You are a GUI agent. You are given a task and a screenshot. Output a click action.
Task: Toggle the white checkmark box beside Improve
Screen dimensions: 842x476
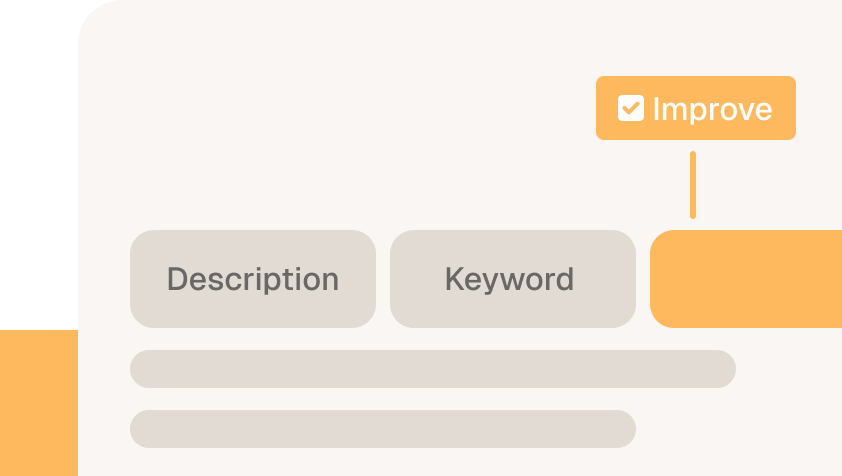pos(630,108)
